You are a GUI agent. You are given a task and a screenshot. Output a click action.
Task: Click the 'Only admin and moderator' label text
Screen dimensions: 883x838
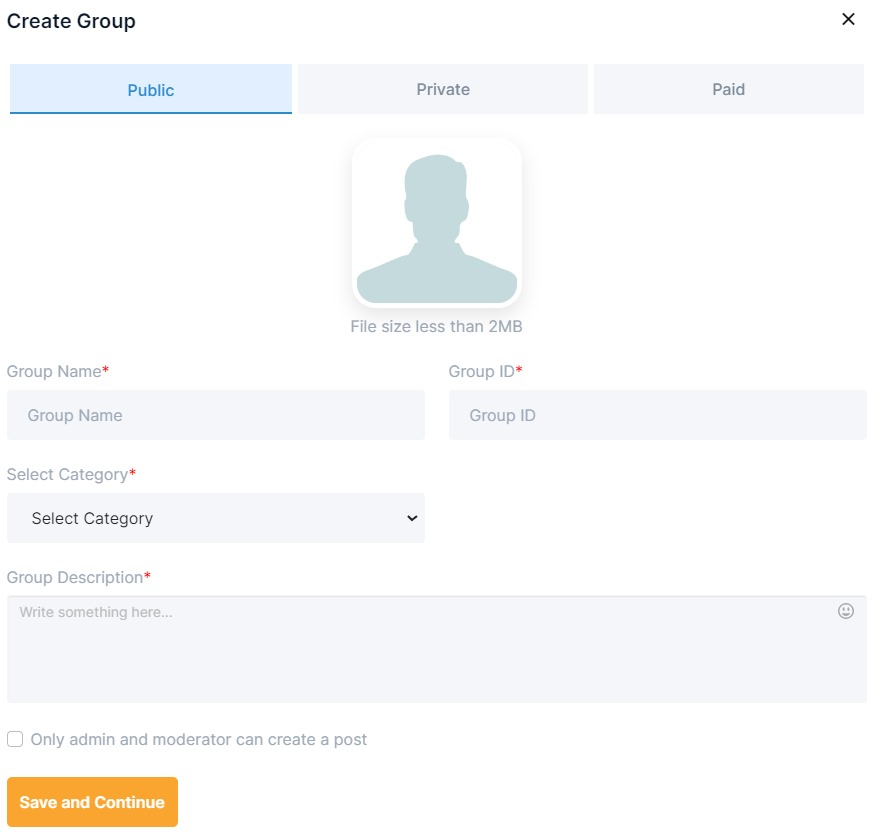tap(199, 740)
